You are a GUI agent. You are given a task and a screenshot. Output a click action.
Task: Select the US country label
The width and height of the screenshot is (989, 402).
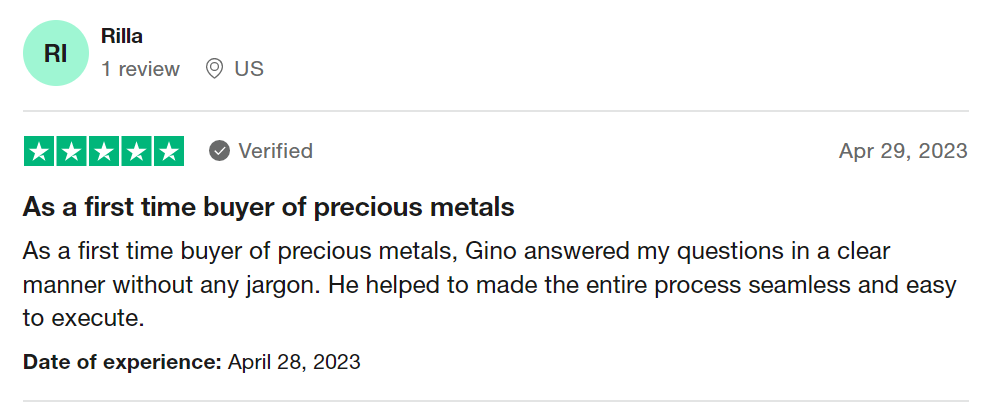tap(249, 69)
